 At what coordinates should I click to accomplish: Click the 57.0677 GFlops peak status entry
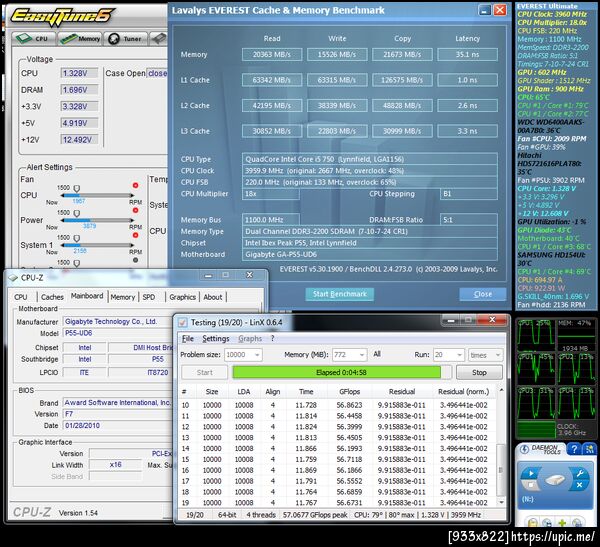tap(315, 515)
